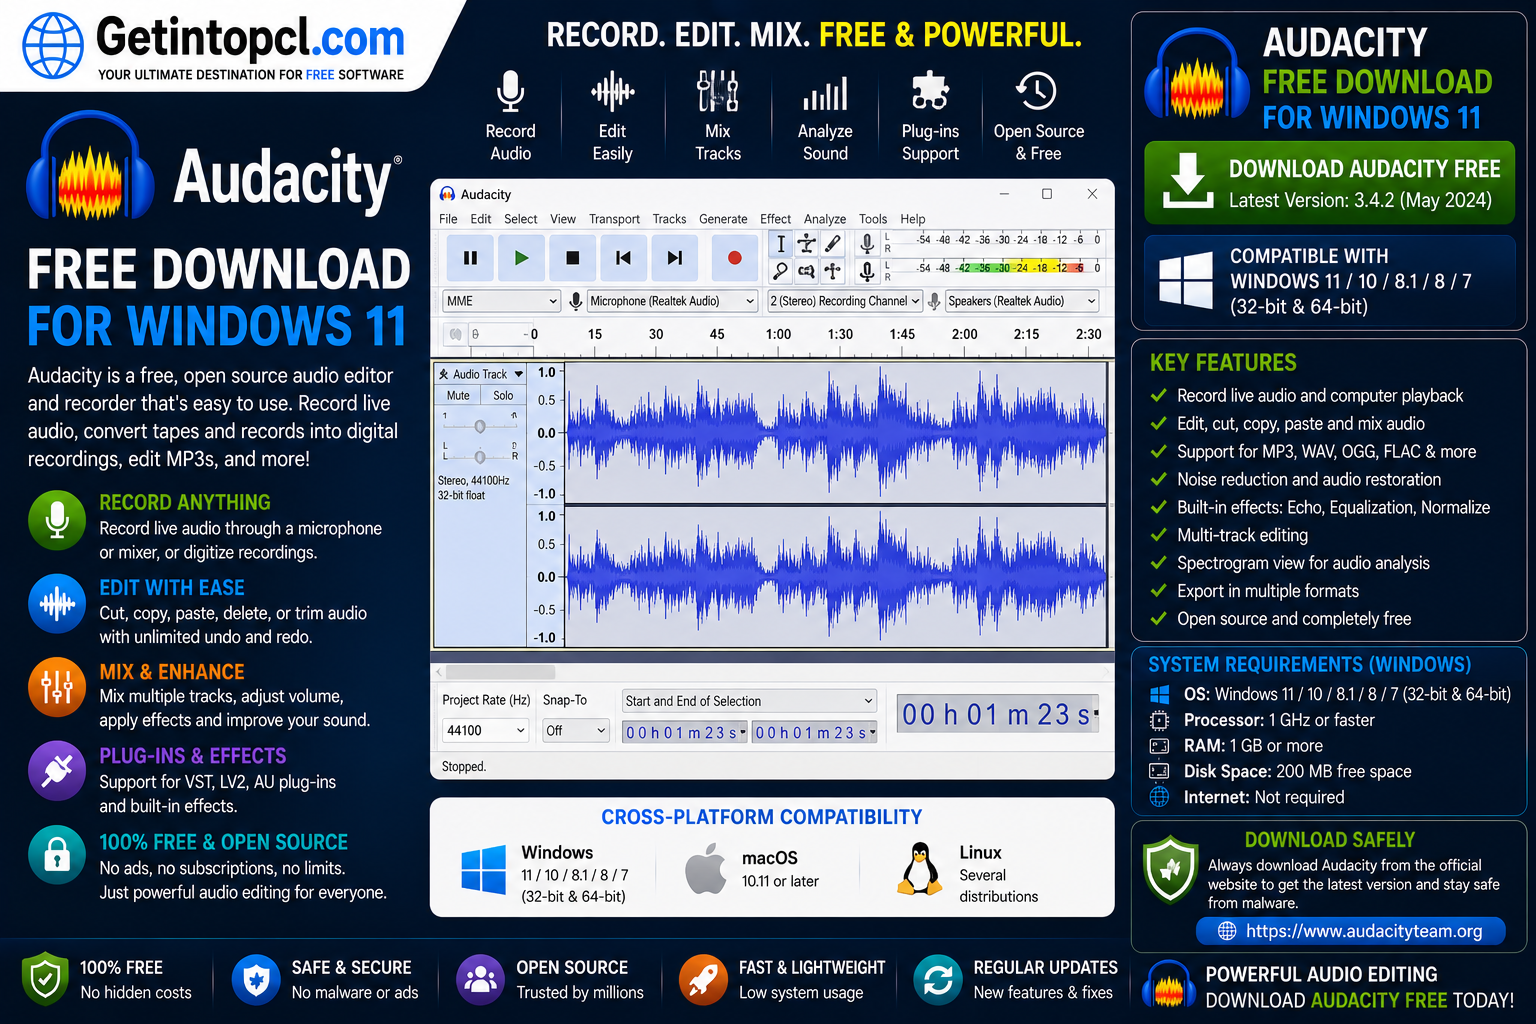The width and height of the screenshot is (1536, 1024).
Task: Click the Plug-ins Support puzzle icon
Action: tap(930, 91)
